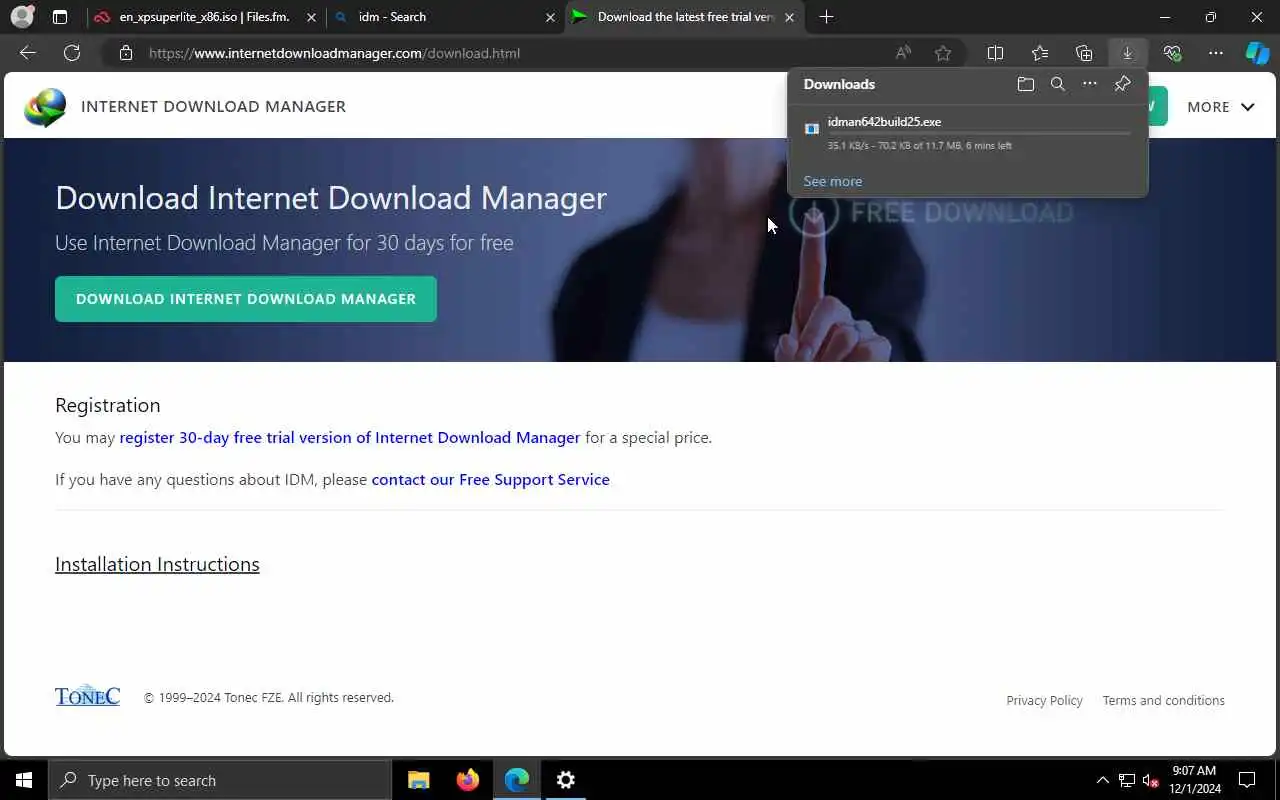
Task: Toggle the Downloads toolbar button
Action: point(1127,53)
